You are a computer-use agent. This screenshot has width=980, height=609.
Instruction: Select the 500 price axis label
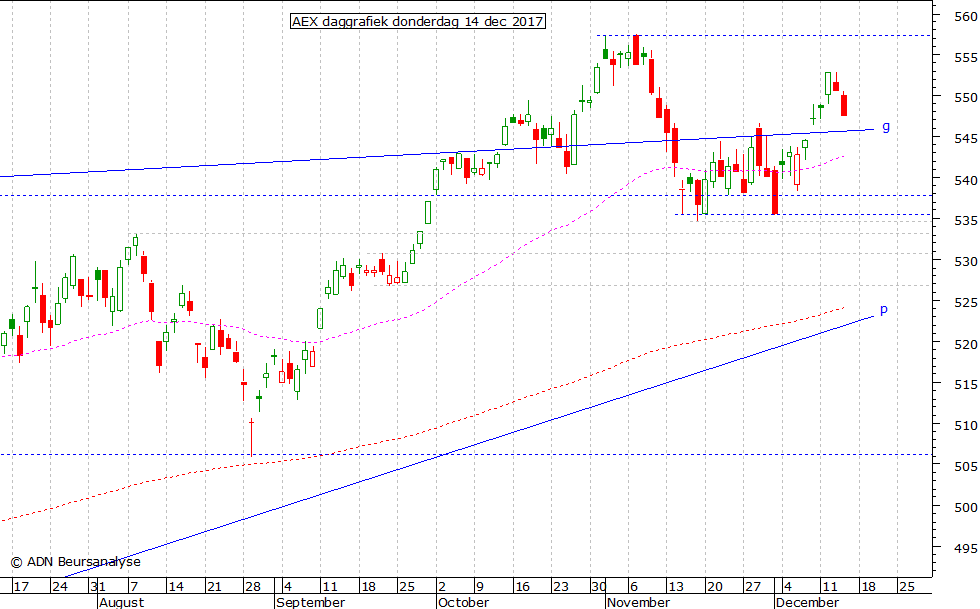point(966,507)
